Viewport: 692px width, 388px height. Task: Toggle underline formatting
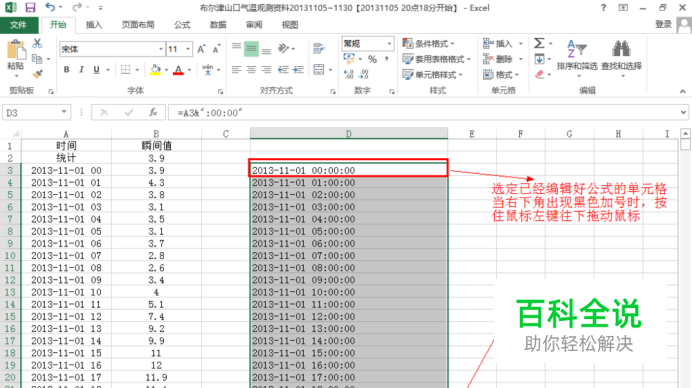pos(96,69)
